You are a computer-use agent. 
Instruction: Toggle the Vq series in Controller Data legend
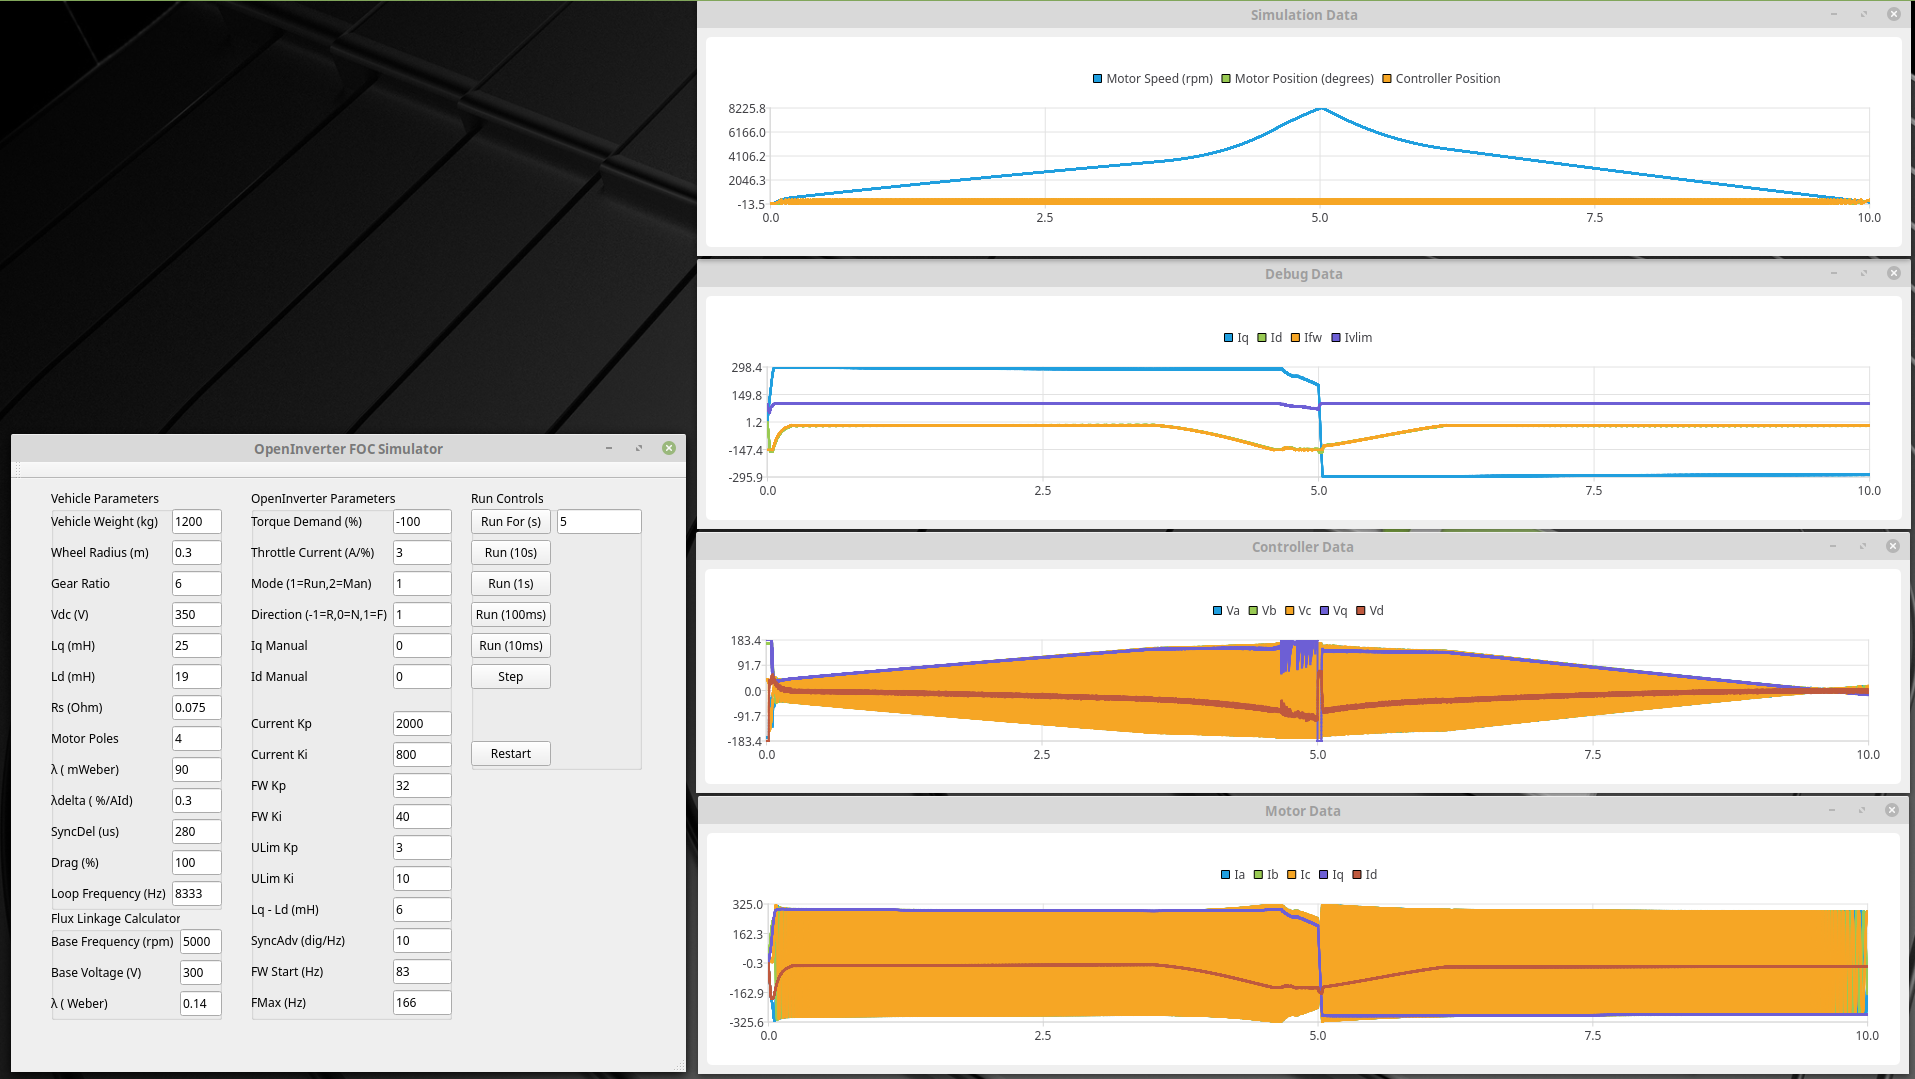[x=1325, y=611]
